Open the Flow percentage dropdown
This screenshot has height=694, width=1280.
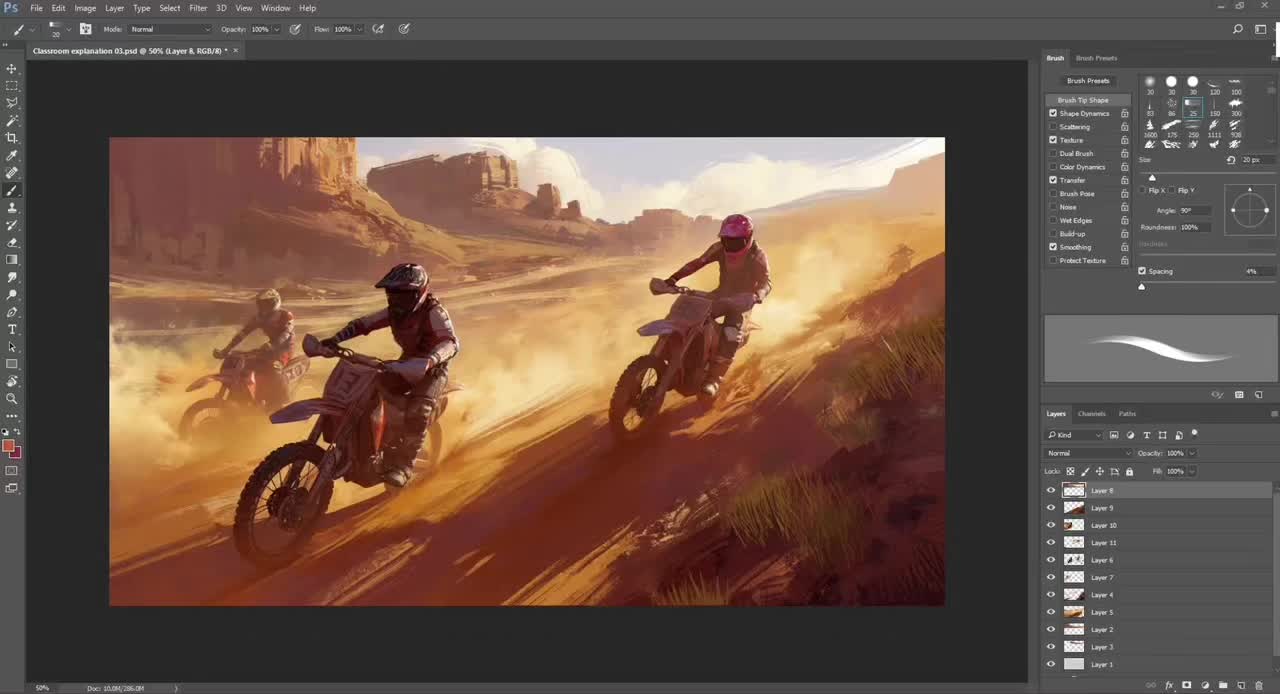coord(359,29)
